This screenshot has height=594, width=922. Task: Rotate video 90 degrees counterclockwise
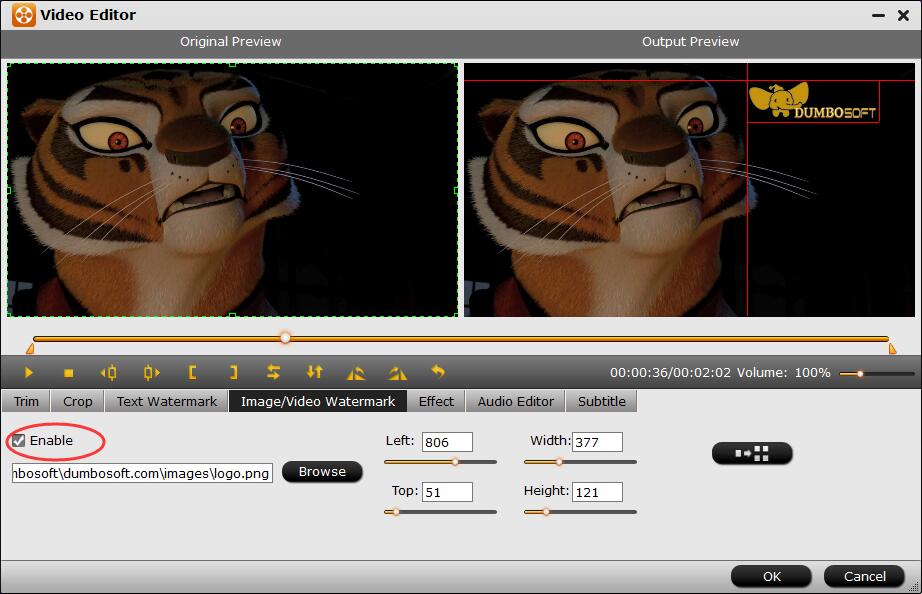356,373
